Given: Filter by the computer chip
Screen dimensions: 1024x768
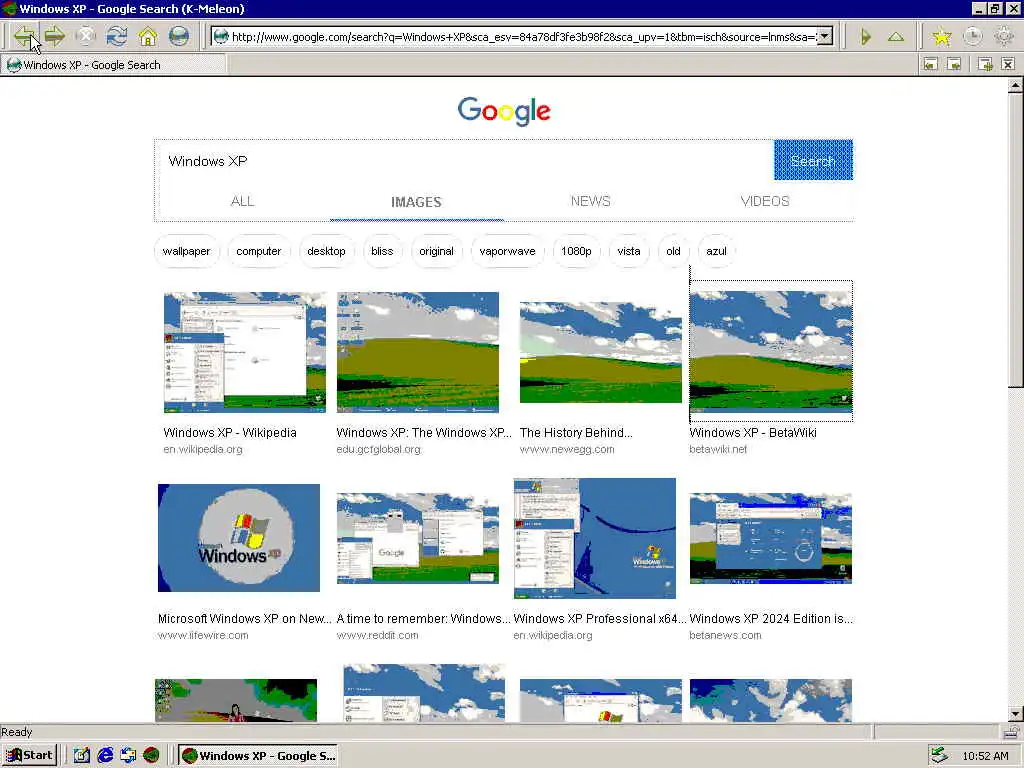Looking at the screenshot, I should pyautogui.click(x=259, y=251).
